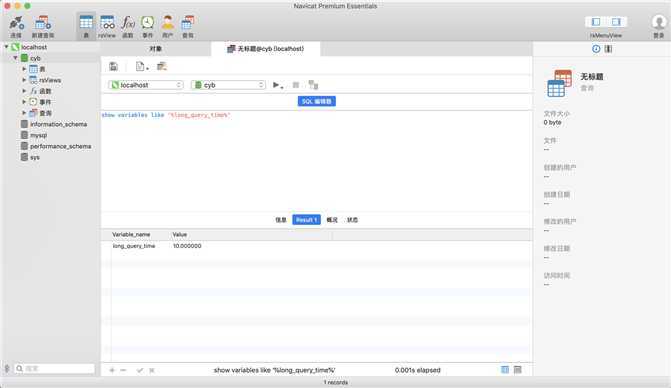Click the document icon with dropdown arrow
671x388 pixels.
pyautogui.click(x=142, y=66)
